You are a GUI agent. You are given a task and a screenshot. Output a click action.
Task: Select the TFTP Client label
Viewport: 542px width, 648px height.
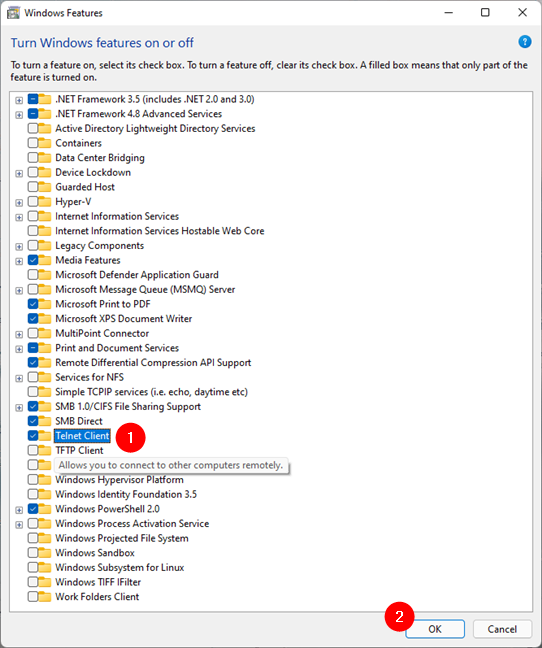pos(79,450)
